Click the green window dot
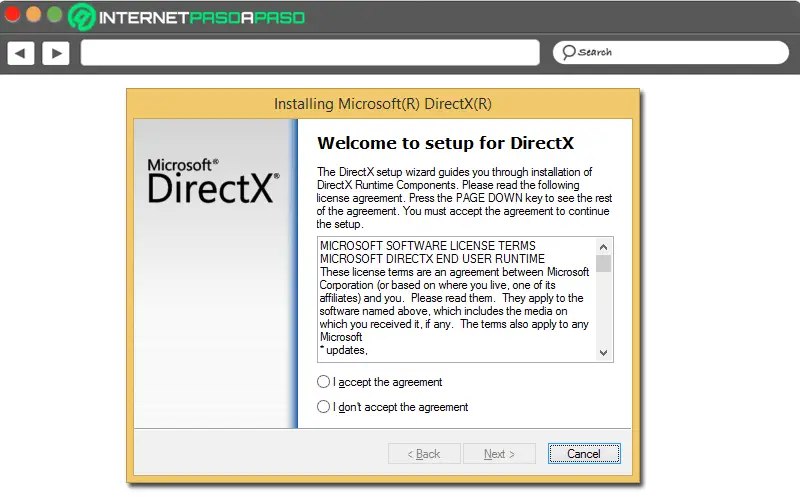 [54, 14]
